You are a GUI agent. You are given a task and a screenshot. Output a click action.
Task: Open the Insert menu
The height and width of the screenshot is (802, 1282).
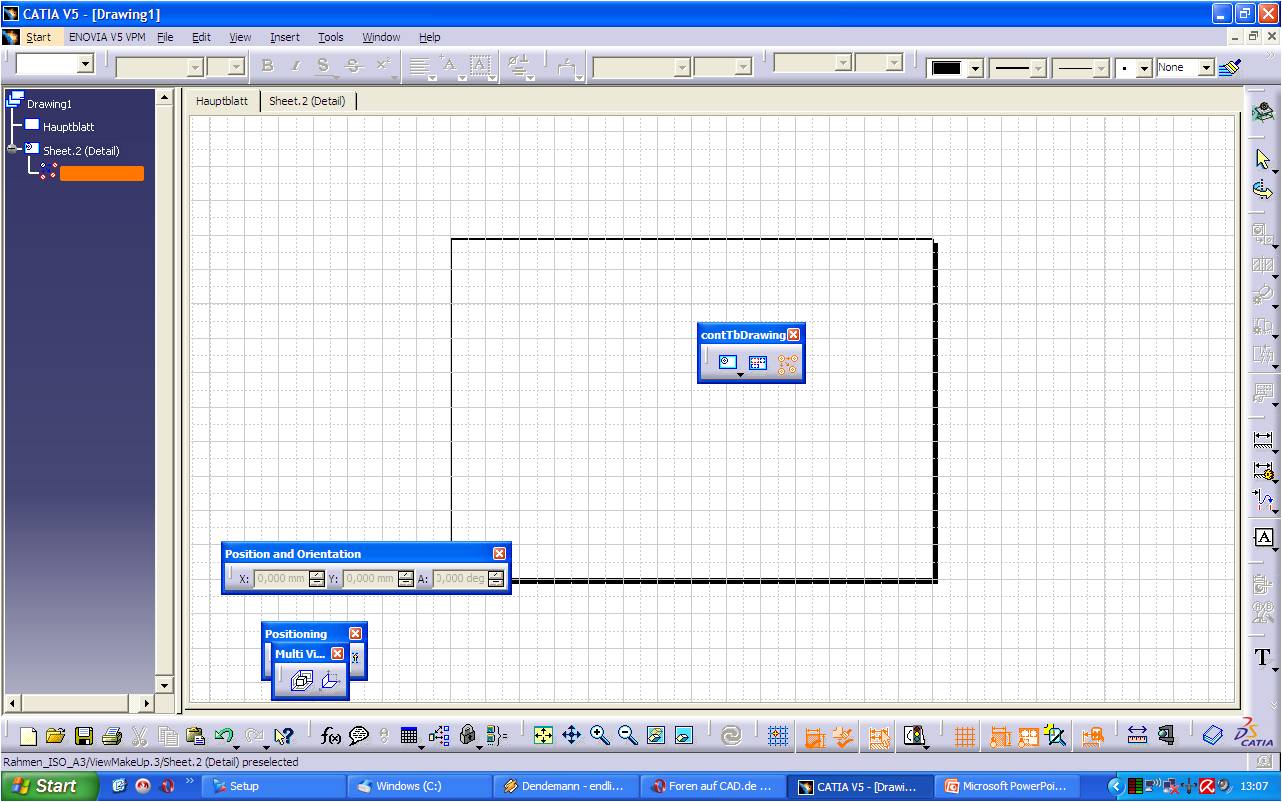click(x=284, y=37)
